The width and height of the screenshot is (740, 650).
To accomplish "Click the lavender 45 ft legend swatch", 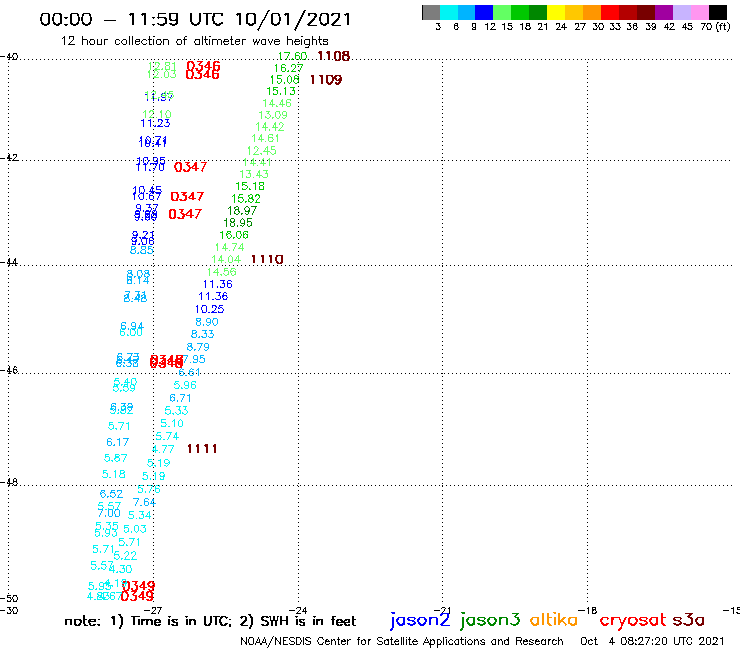I will (682, 12).
